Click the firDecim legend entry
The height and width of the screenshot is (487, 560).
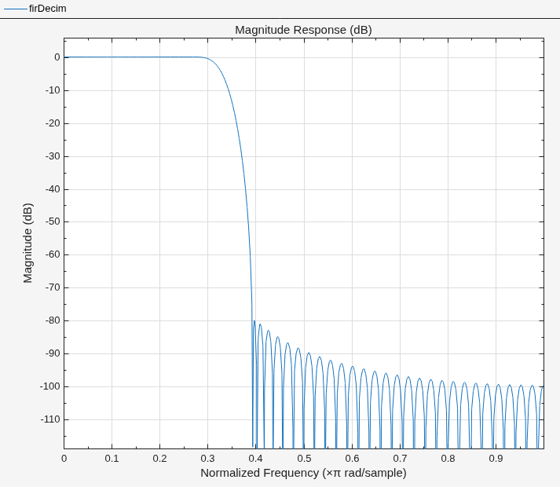(35, 8)
